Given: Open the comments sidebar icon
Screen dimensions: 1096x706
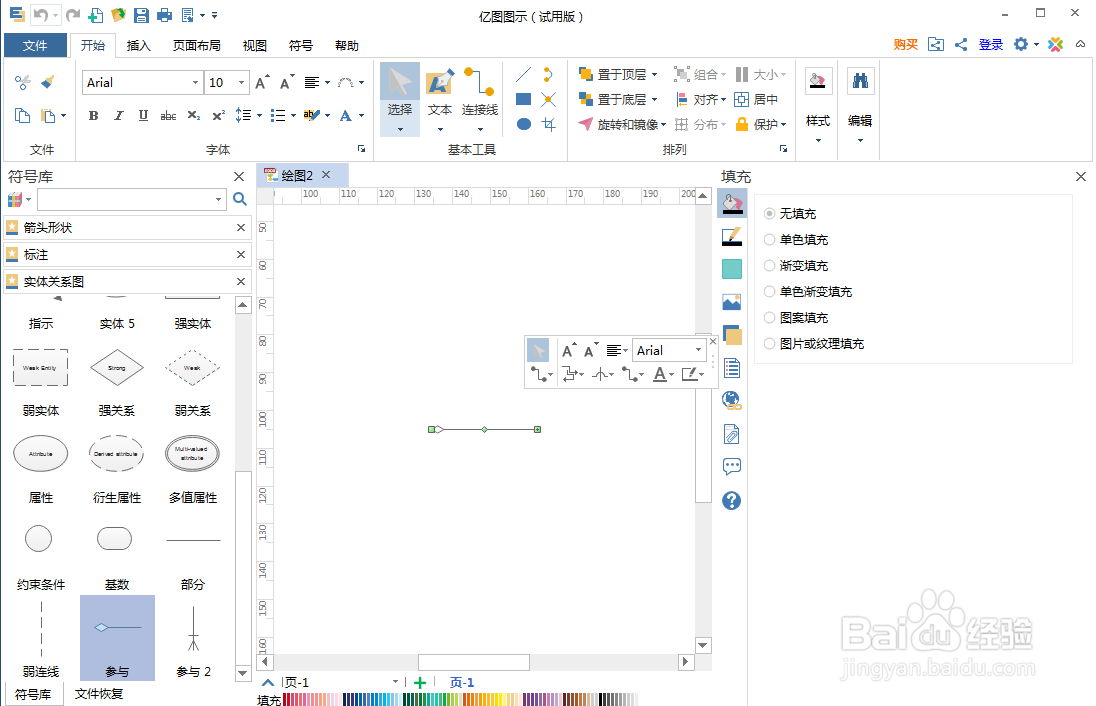Looking at the screenshot, I should 731,466.
